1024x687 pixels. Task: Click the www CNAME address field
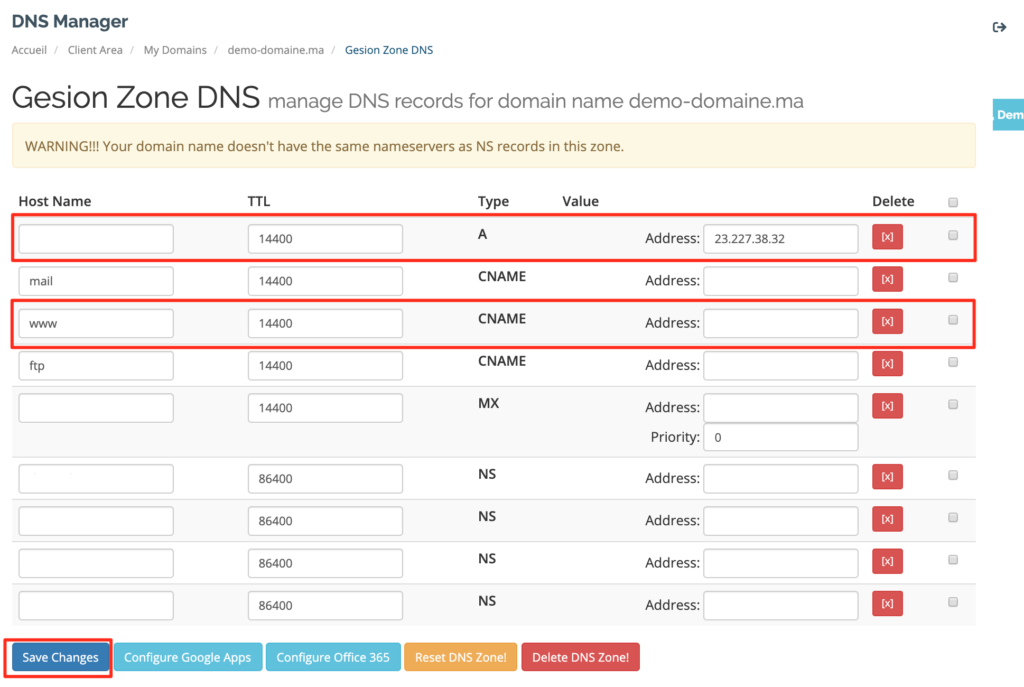780,323
